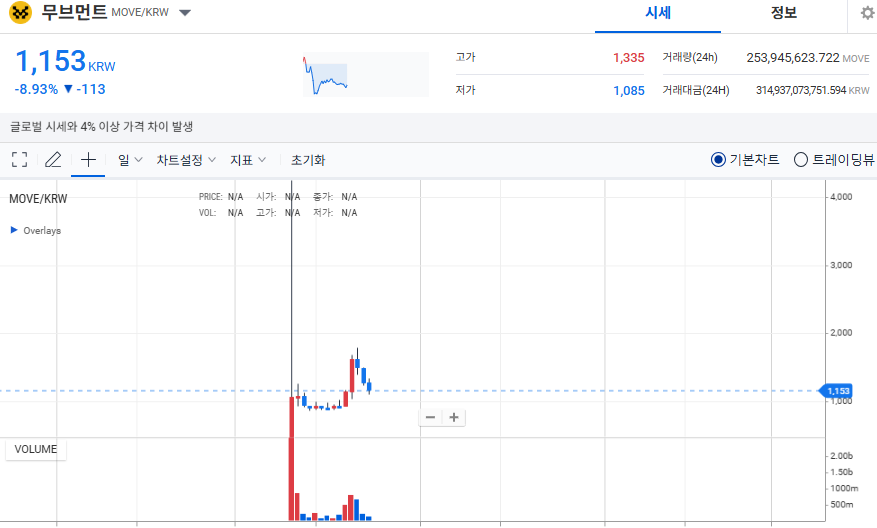Click the MOVE/KRW chart title
Screen dimensions: 877x528
click(38, 199)
